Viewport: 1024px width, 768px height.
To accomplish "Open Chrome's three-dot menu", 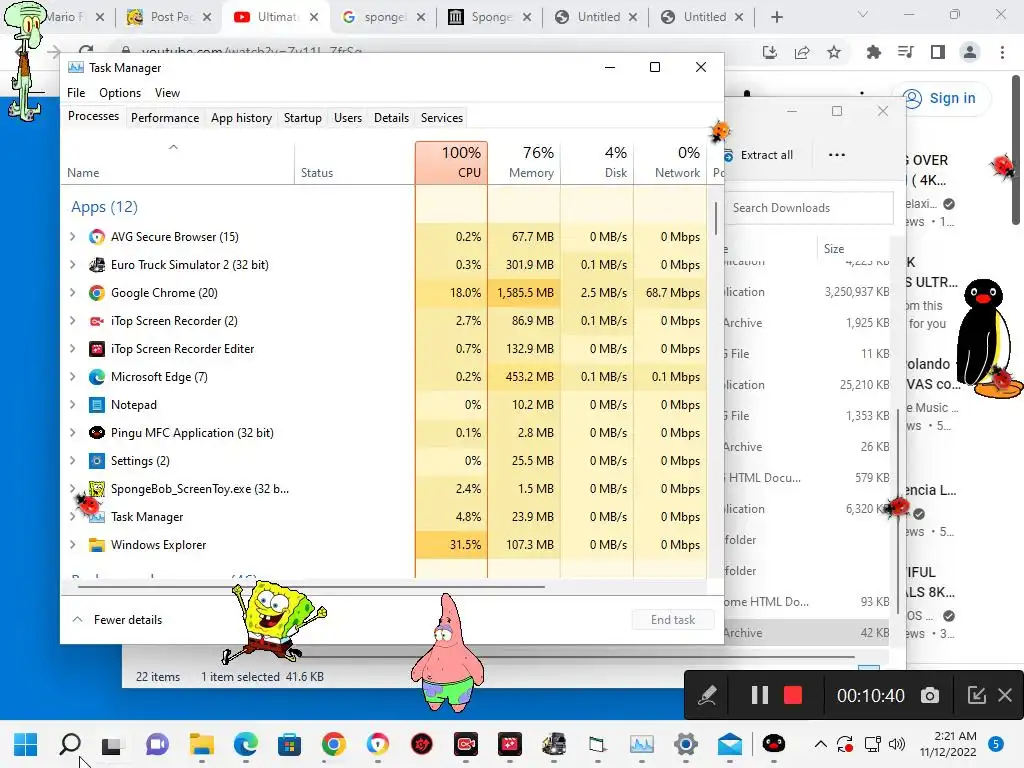I will tap(1002, 52).
